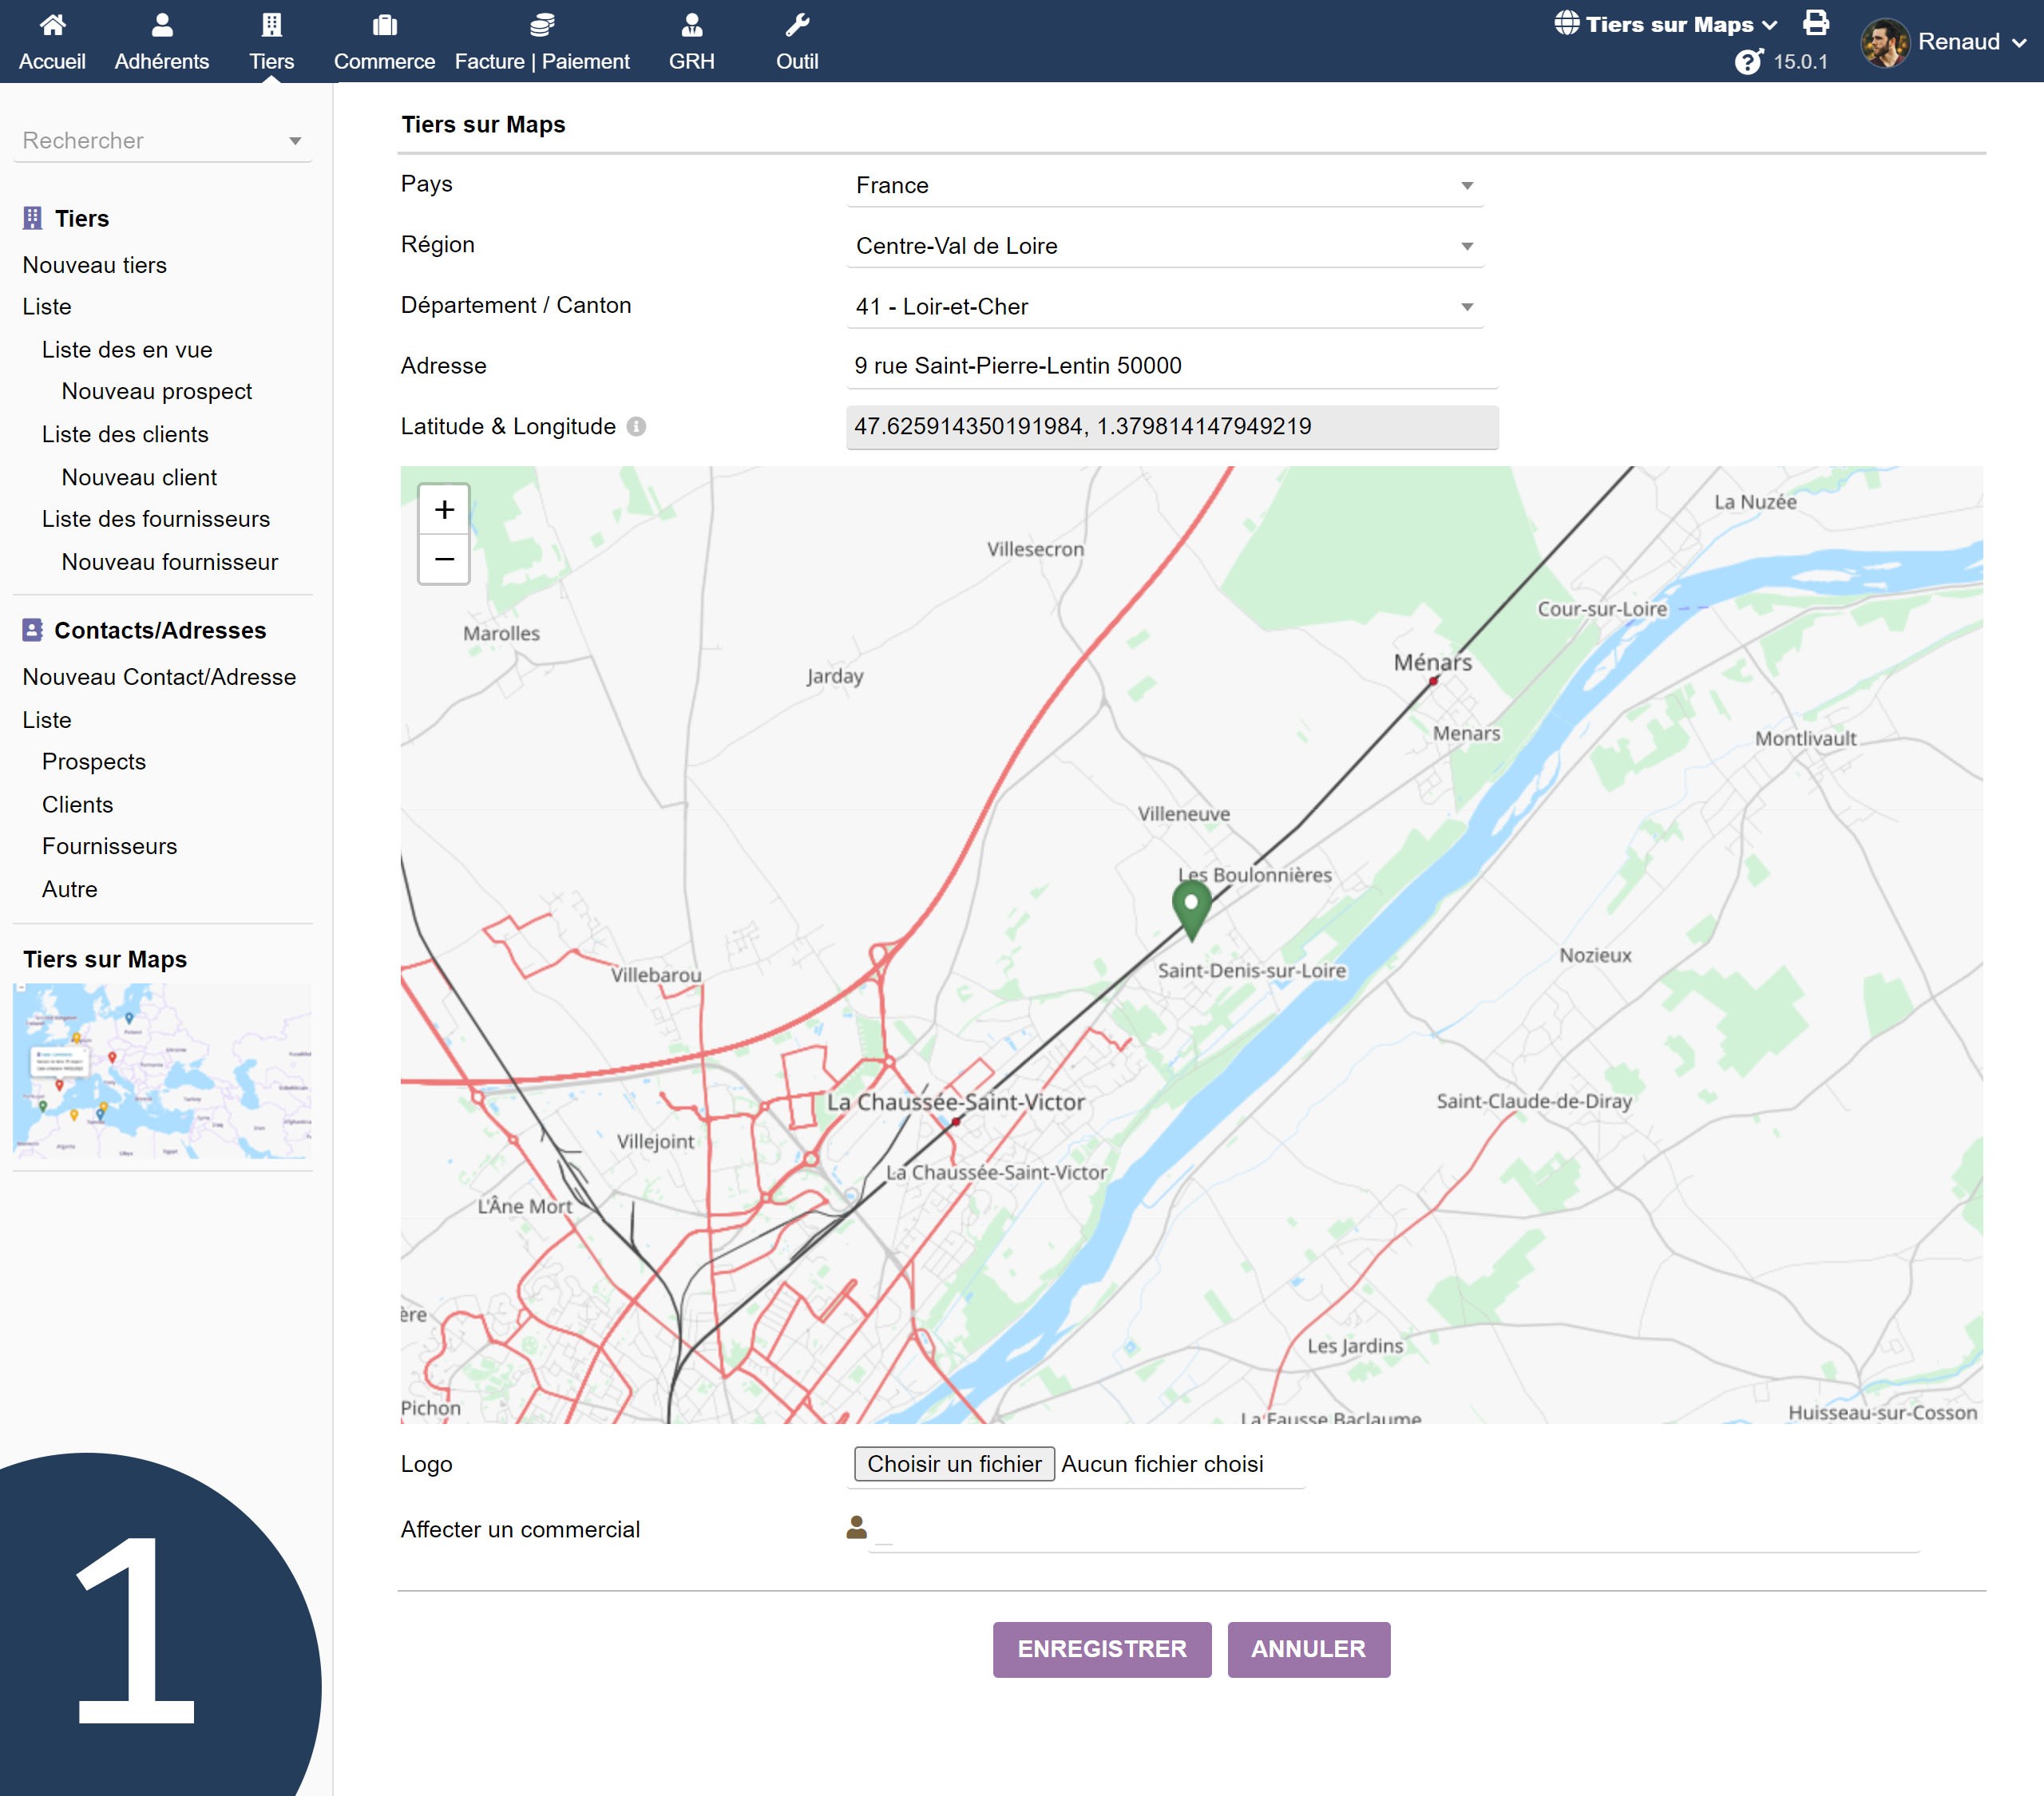2044x1796 pixels.
Task: Zoom in on the map
Action: point(444,510)
